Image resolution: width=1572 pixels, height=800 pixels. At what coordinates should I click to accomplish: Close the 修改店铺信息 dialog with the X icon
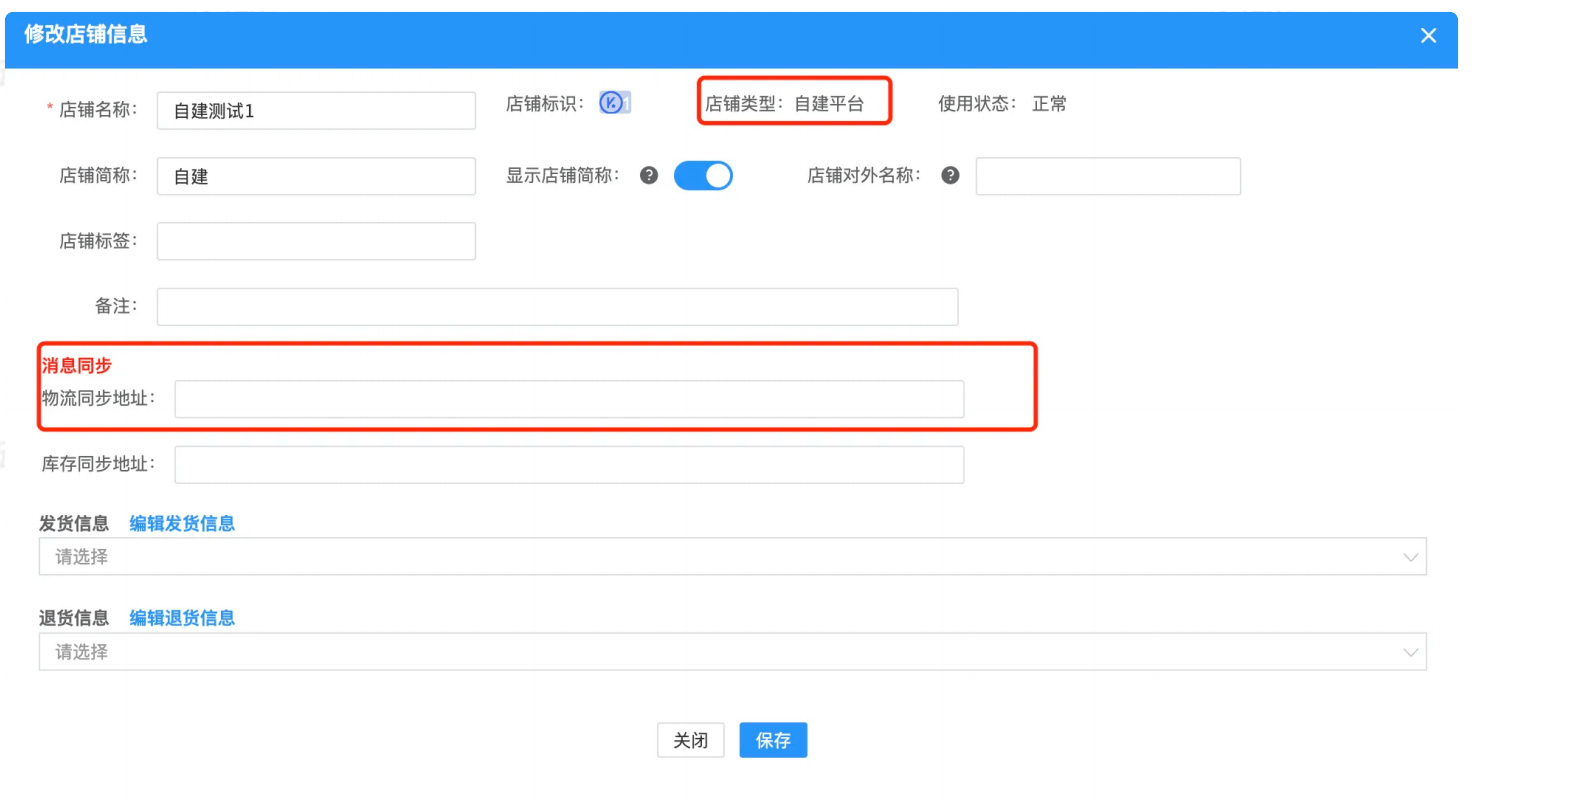(x=1428, y=36)
